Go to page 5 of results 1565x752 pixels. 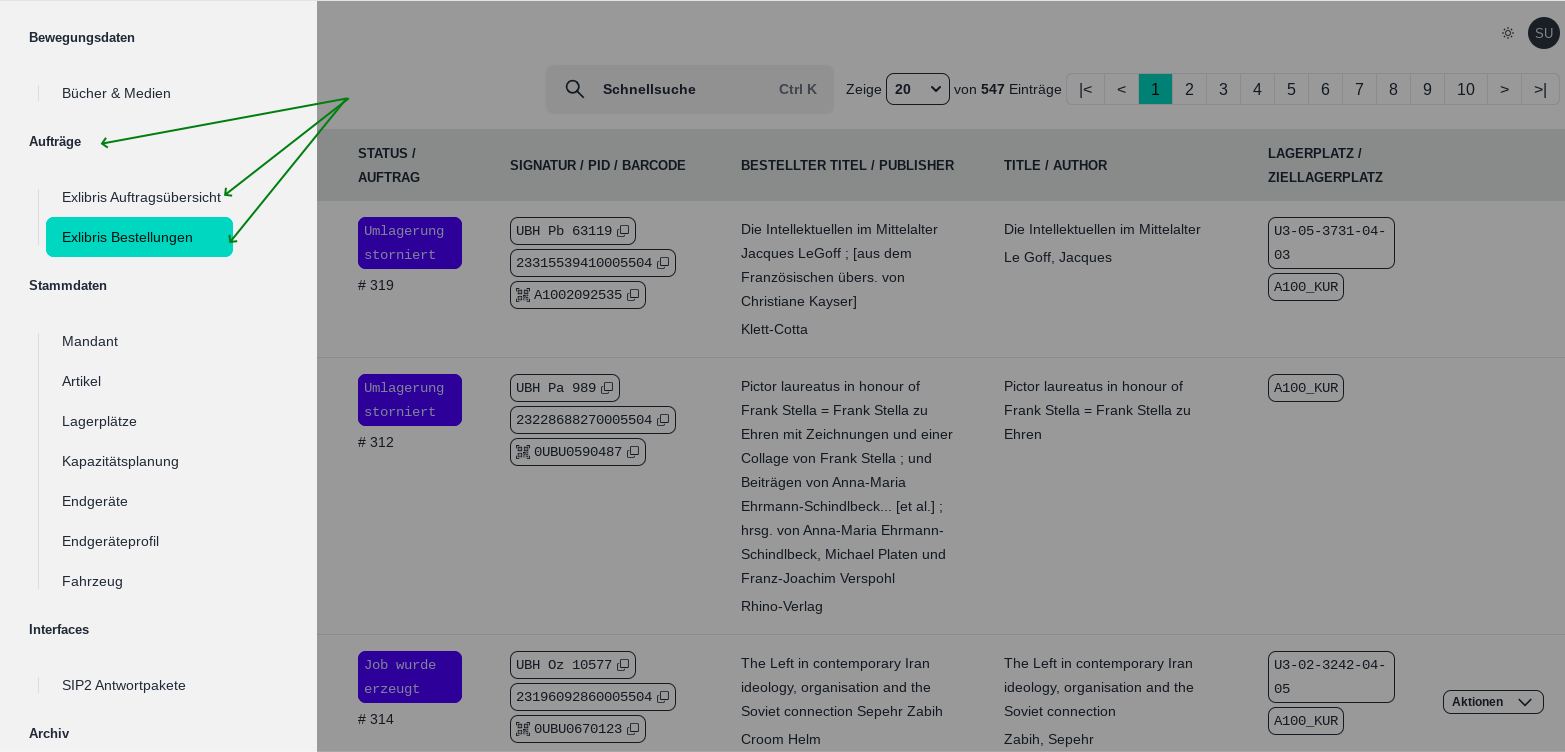click(x=1291, y=89)
